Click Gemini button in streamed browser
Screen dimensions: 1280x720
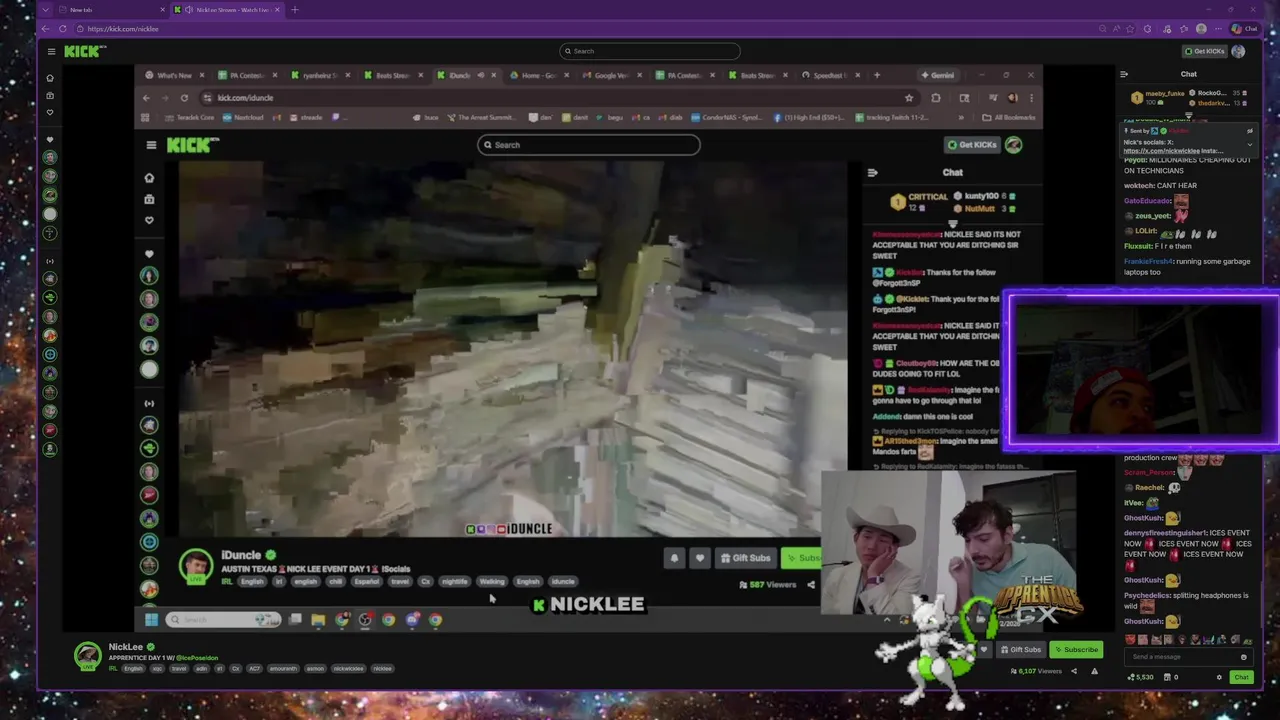937,75
